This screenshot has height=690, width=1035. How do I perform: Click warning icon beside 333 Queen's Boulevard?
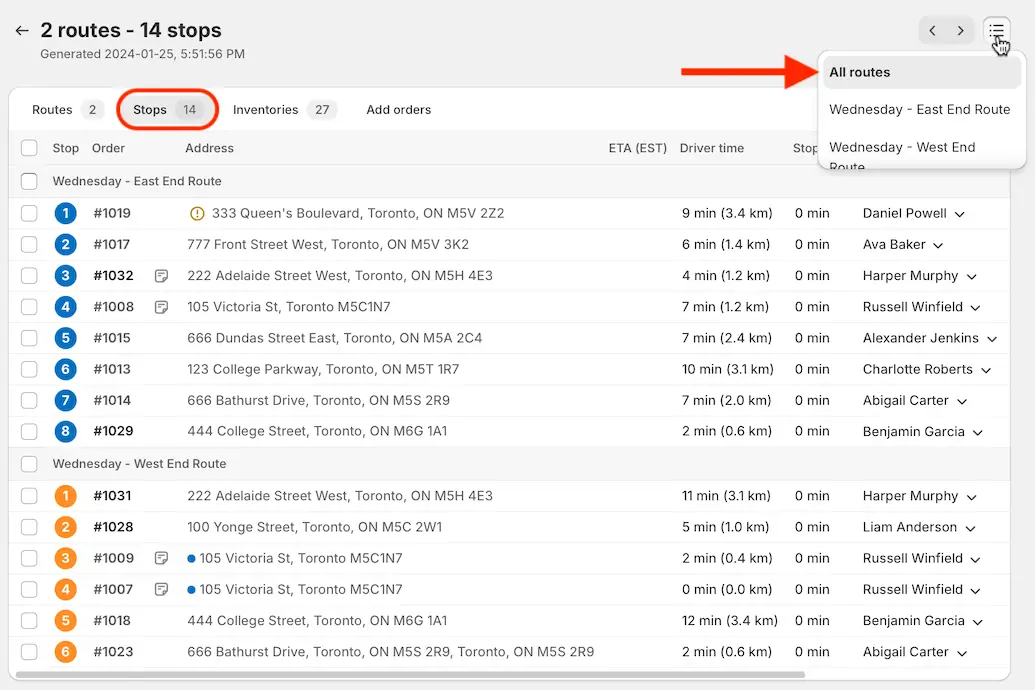197,213
